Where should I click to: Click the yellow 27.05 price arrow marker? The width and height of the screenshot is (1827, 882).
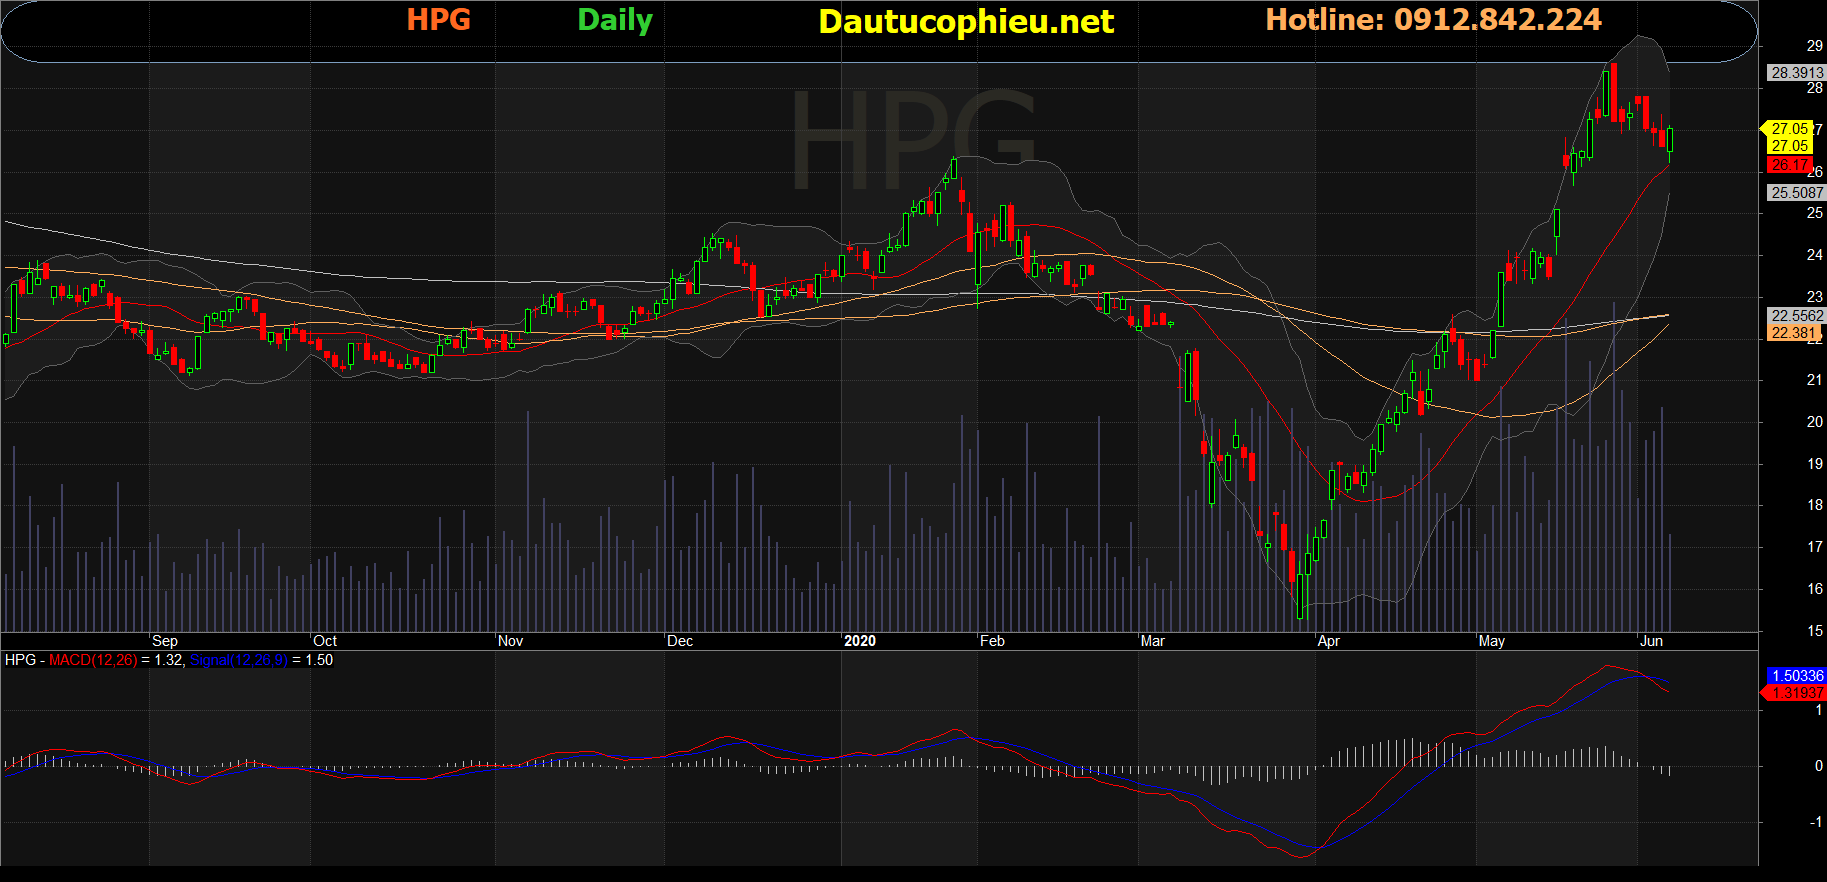pos(1787,129)
